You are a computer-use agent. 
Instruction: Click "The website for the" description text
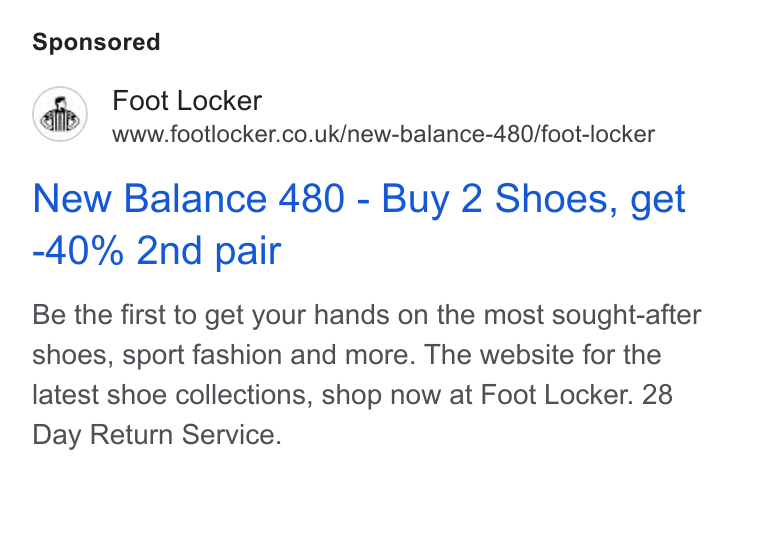[x=543, y=354]
